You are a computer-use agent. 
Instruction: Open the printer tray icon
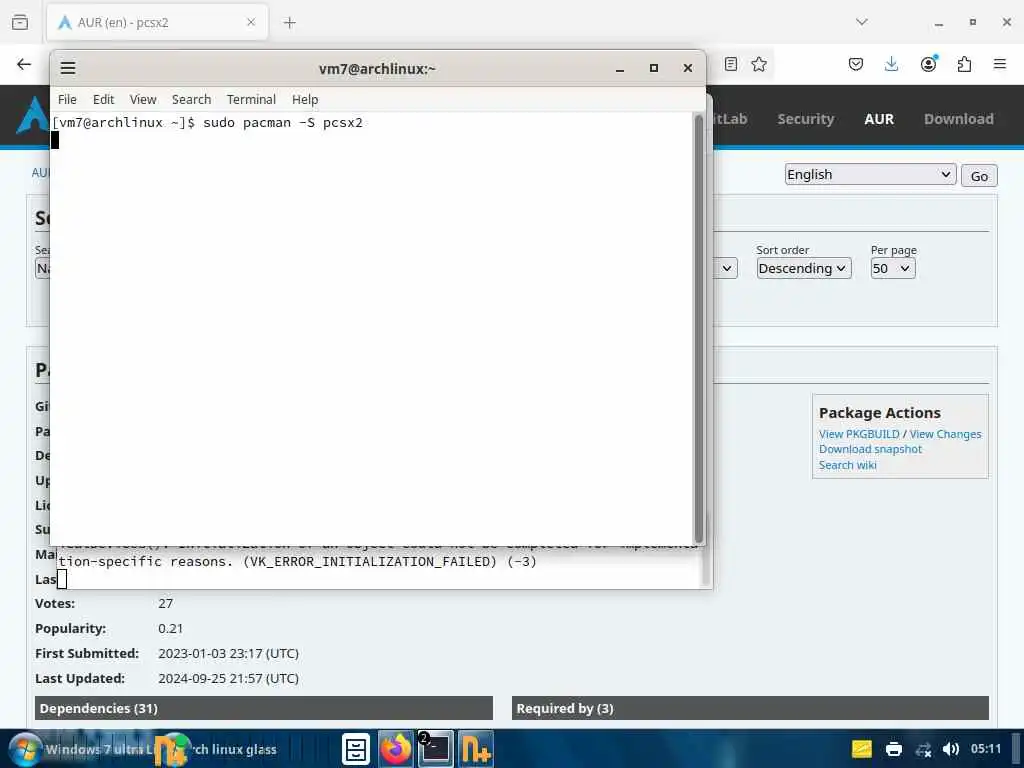pyautogui.click(x=894, y=749)
